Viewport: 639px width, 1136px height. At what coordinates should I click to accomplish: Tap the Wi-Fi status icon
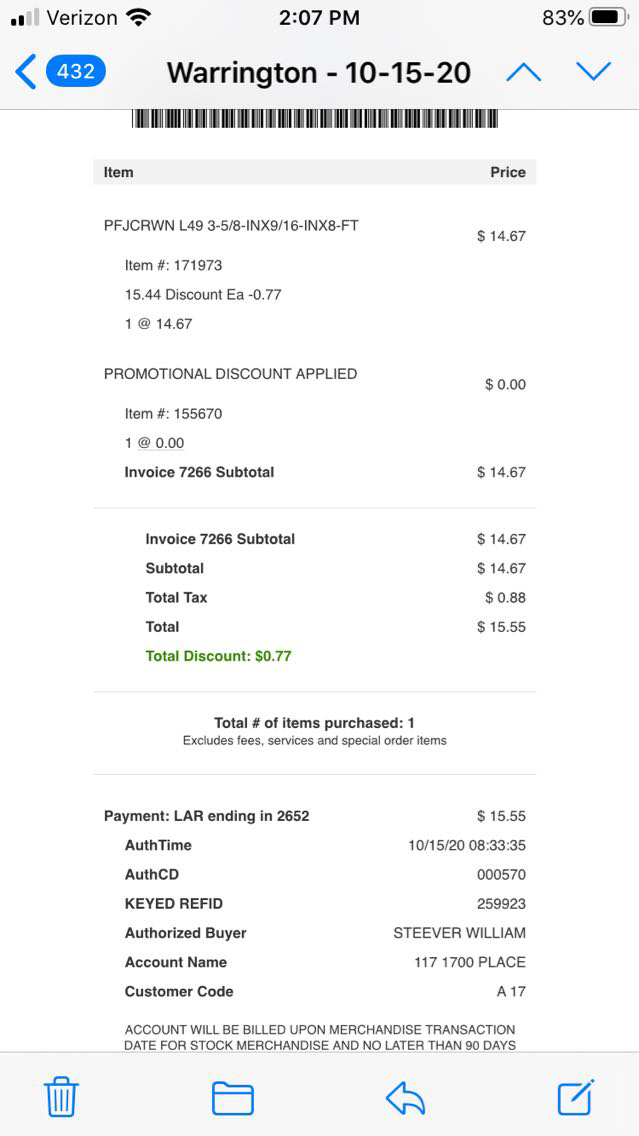[139, 18]
